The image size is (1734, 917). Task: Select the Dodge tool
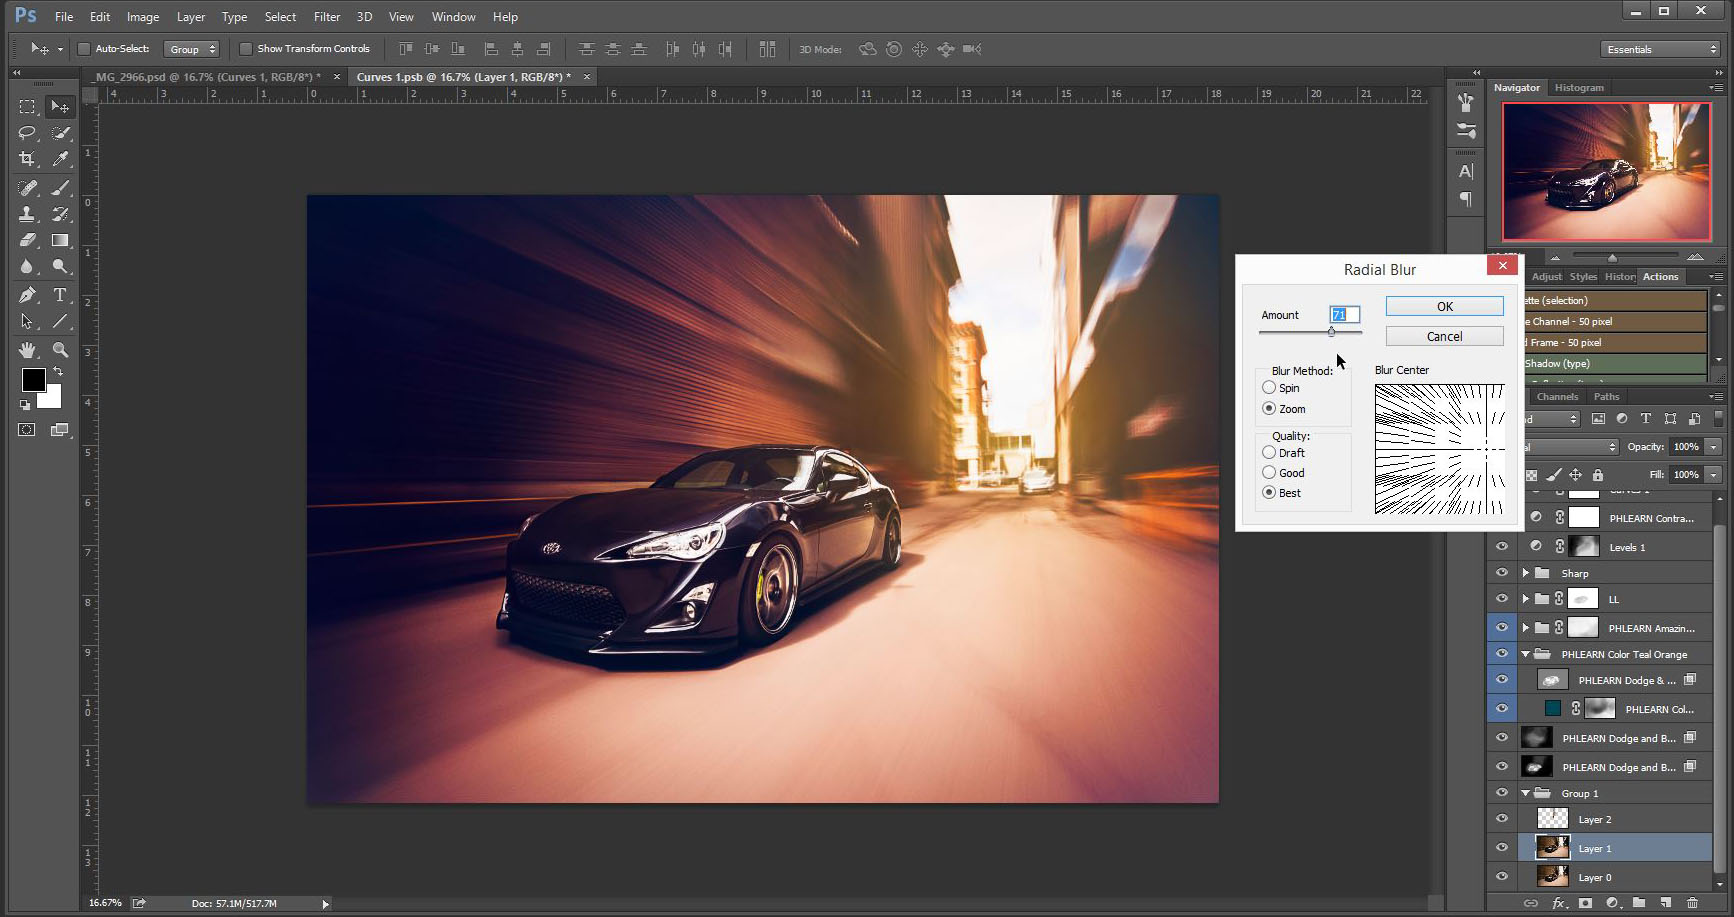60,266
